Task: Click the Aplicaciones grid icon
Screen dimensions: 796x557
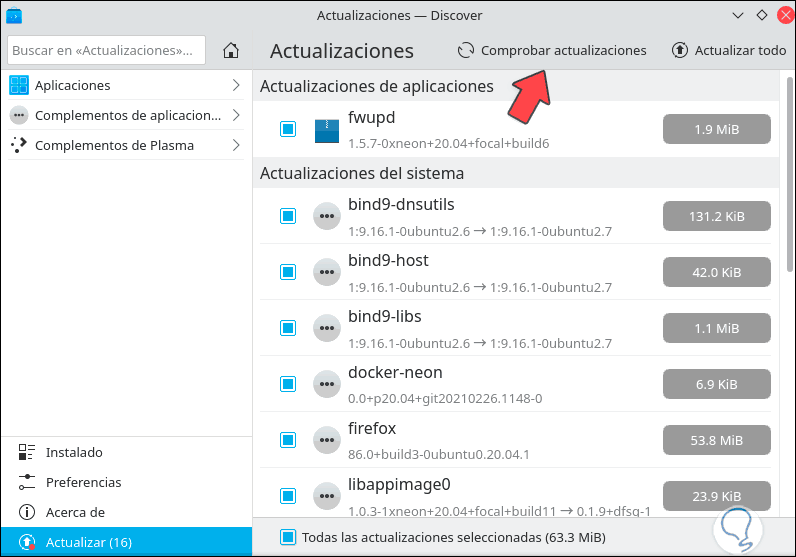Action: pyautogui.click(x=19, y=85)
